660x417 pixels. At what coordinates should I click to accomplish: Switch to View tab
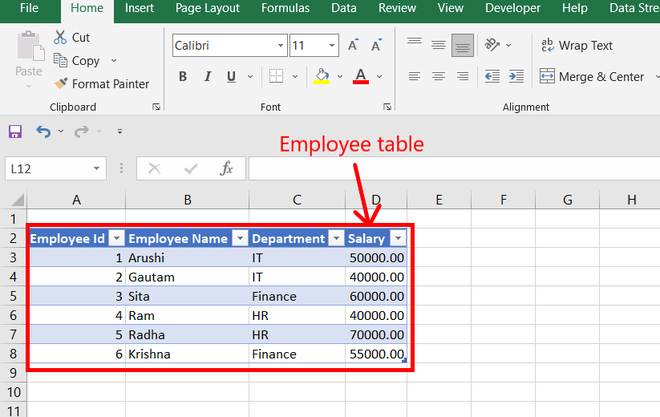tap(450, 8)
